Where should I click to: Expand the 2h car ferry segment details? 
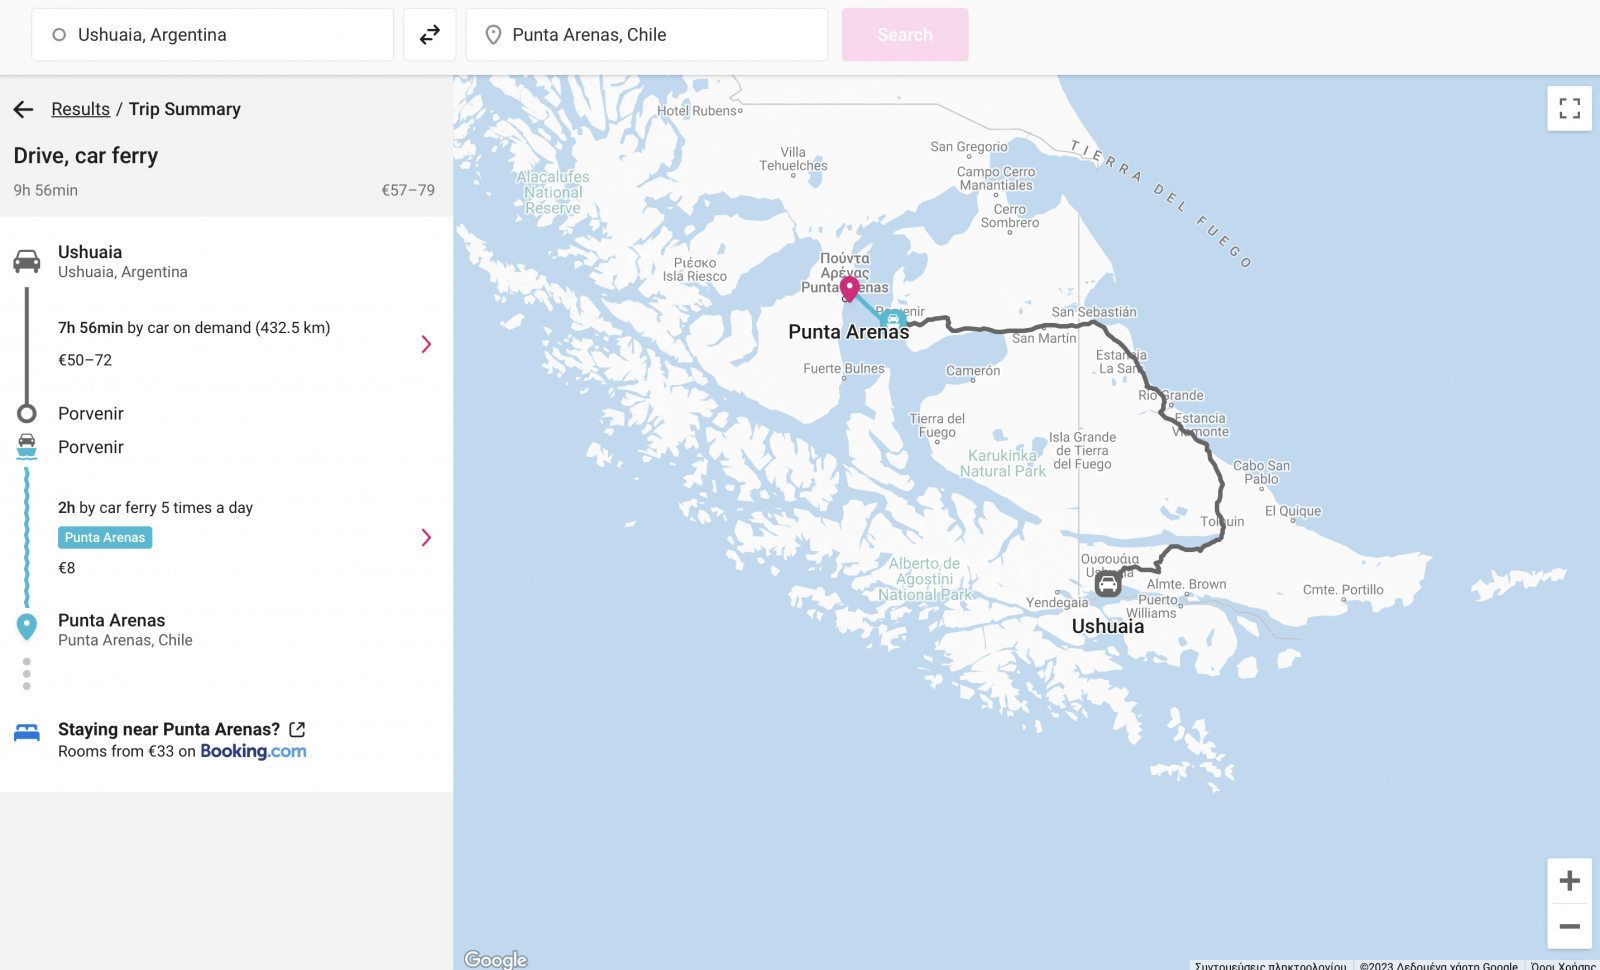click(426, 538)
